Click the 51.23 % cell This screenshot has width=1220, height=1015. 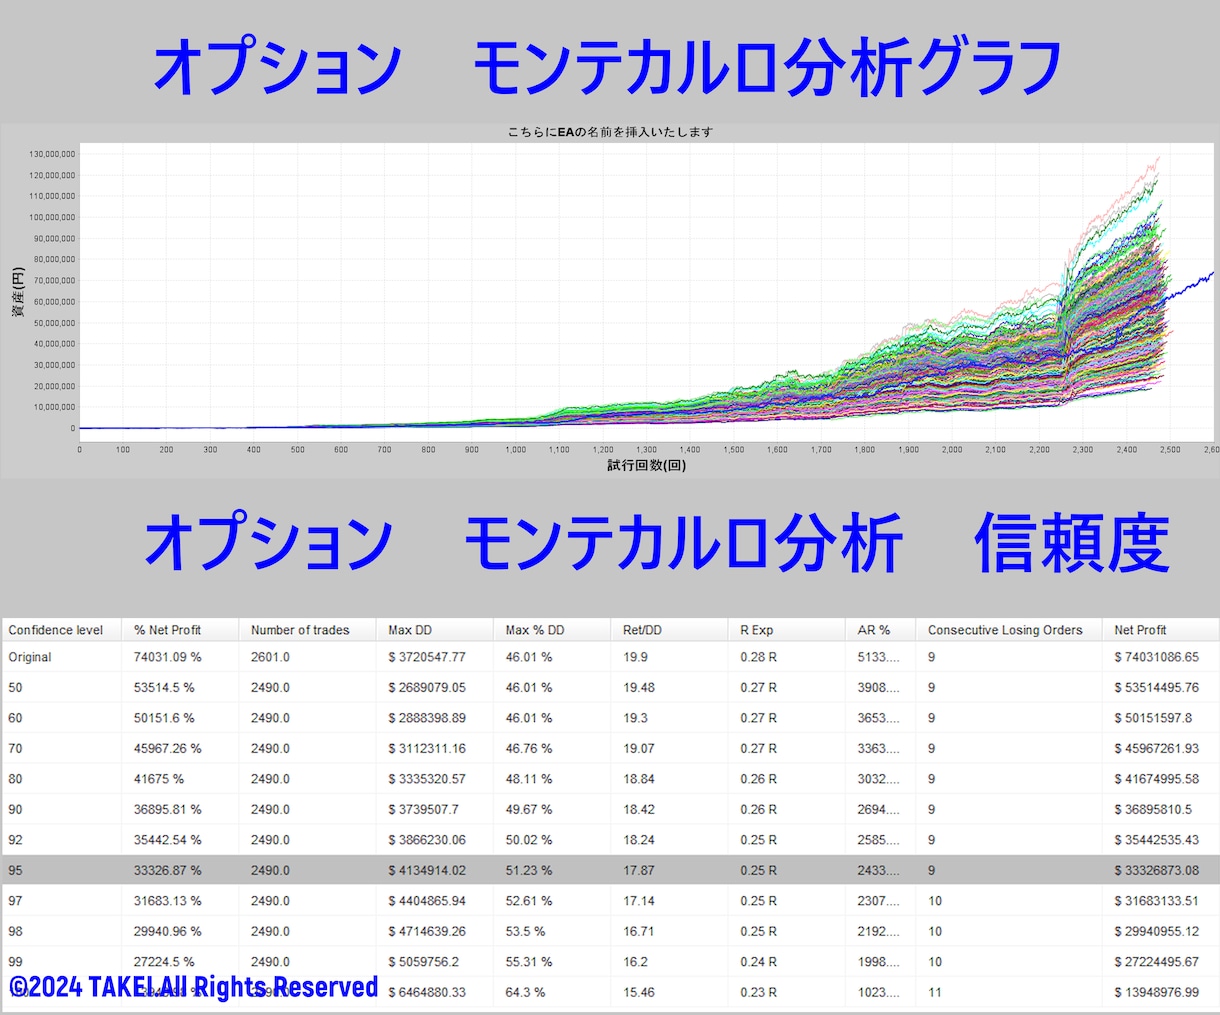tap(529, 870)
